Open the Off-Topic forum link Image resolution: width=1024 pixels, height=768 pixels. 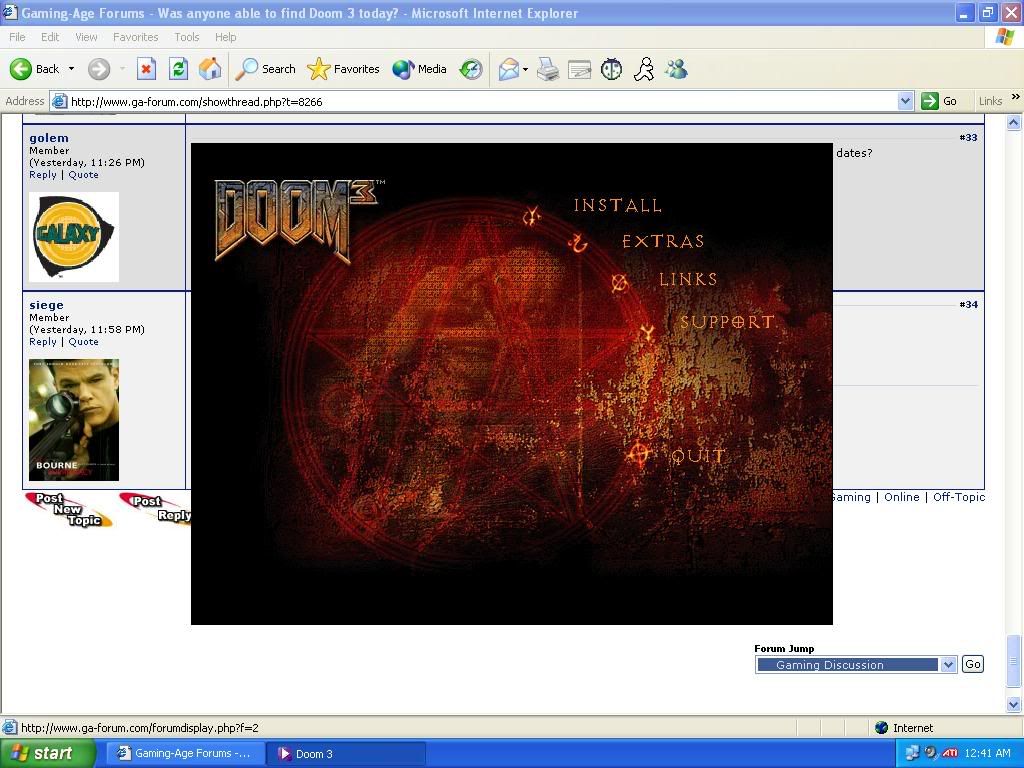pos(959,497)
